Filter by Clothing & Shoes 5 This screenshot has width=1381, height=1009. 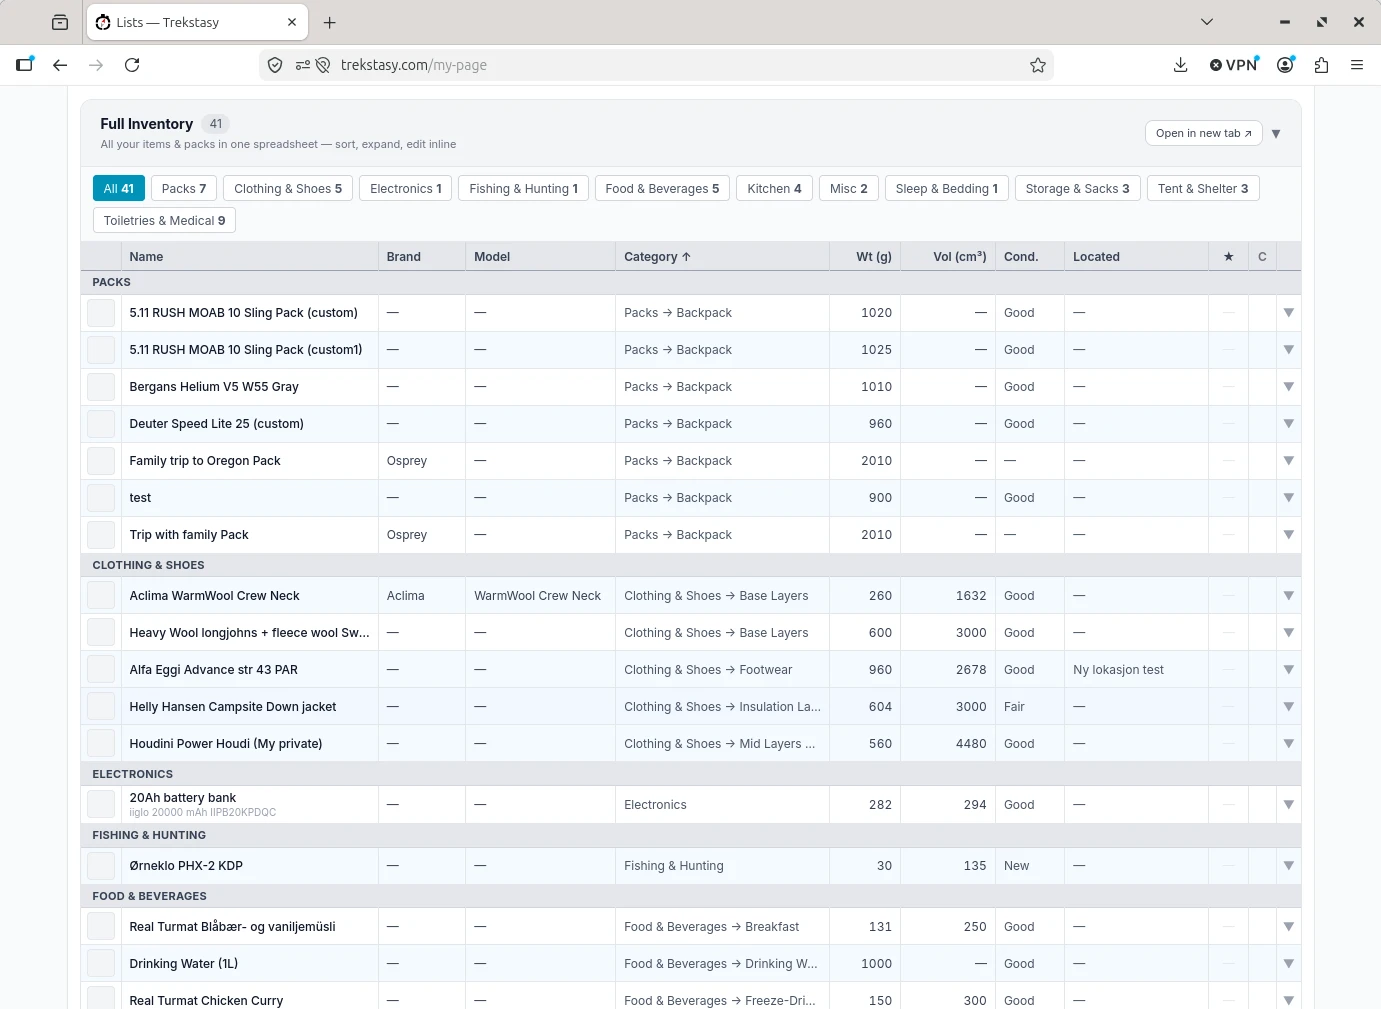(x=288, y=189)
